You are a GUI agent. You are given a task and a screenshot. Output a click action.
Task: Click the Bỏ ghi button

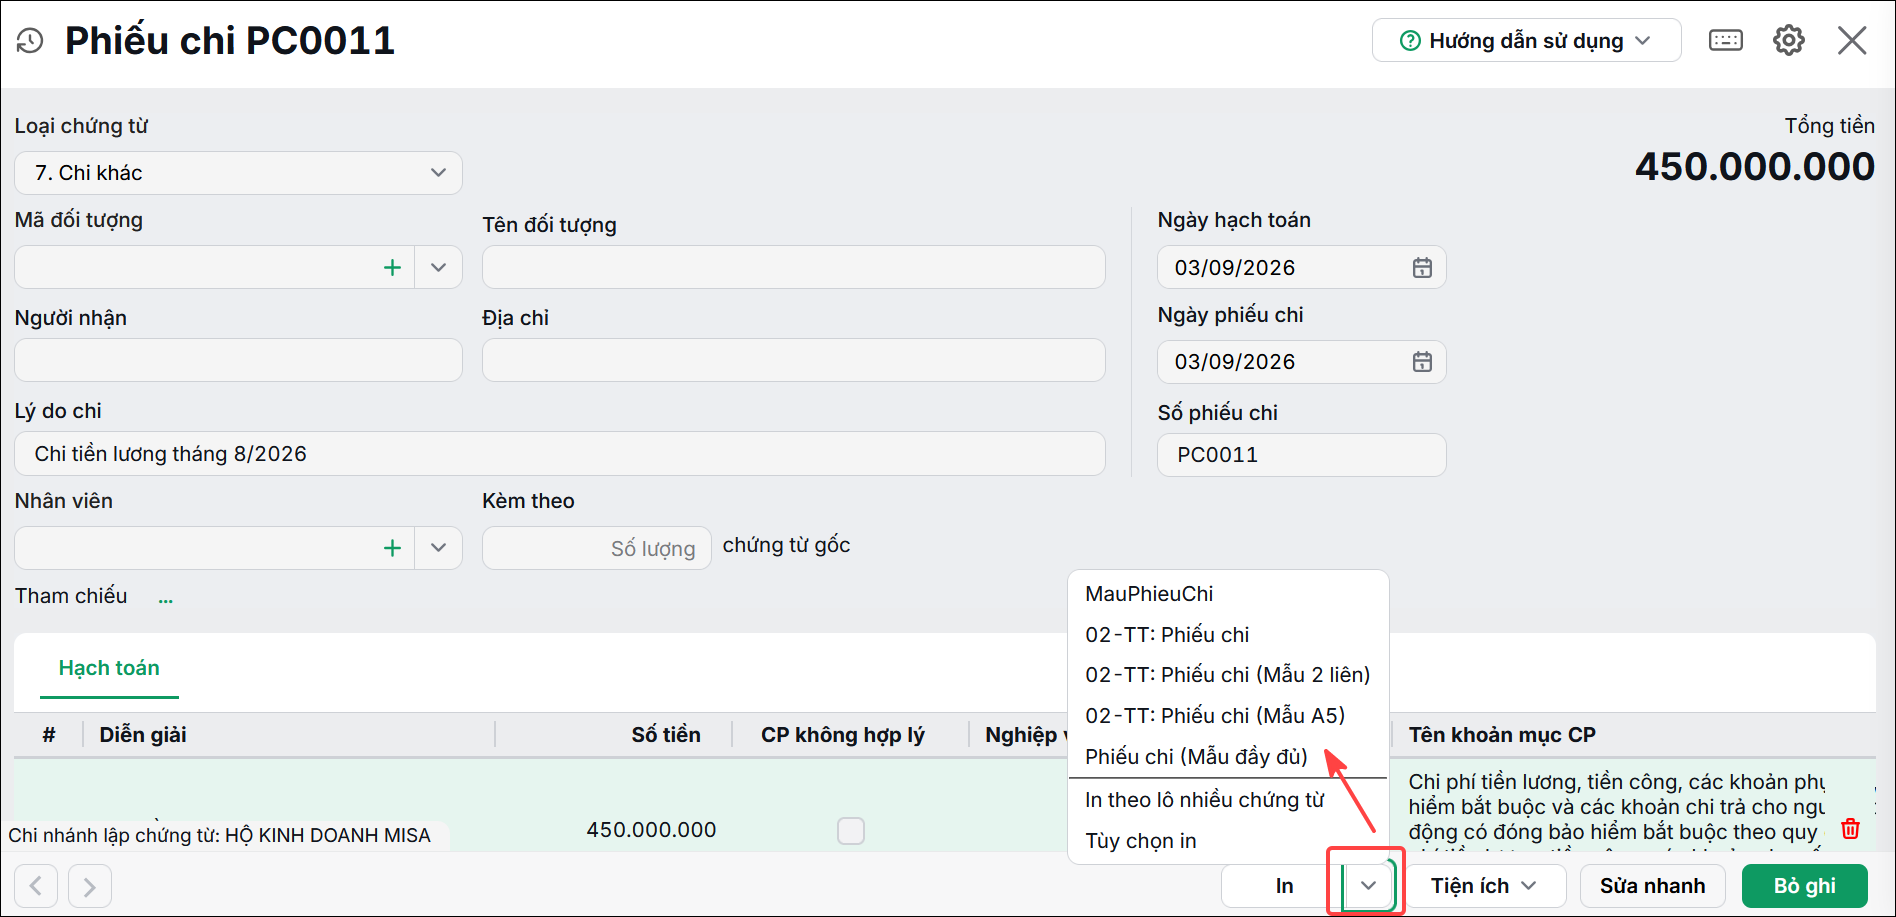tap(1805, 886)
